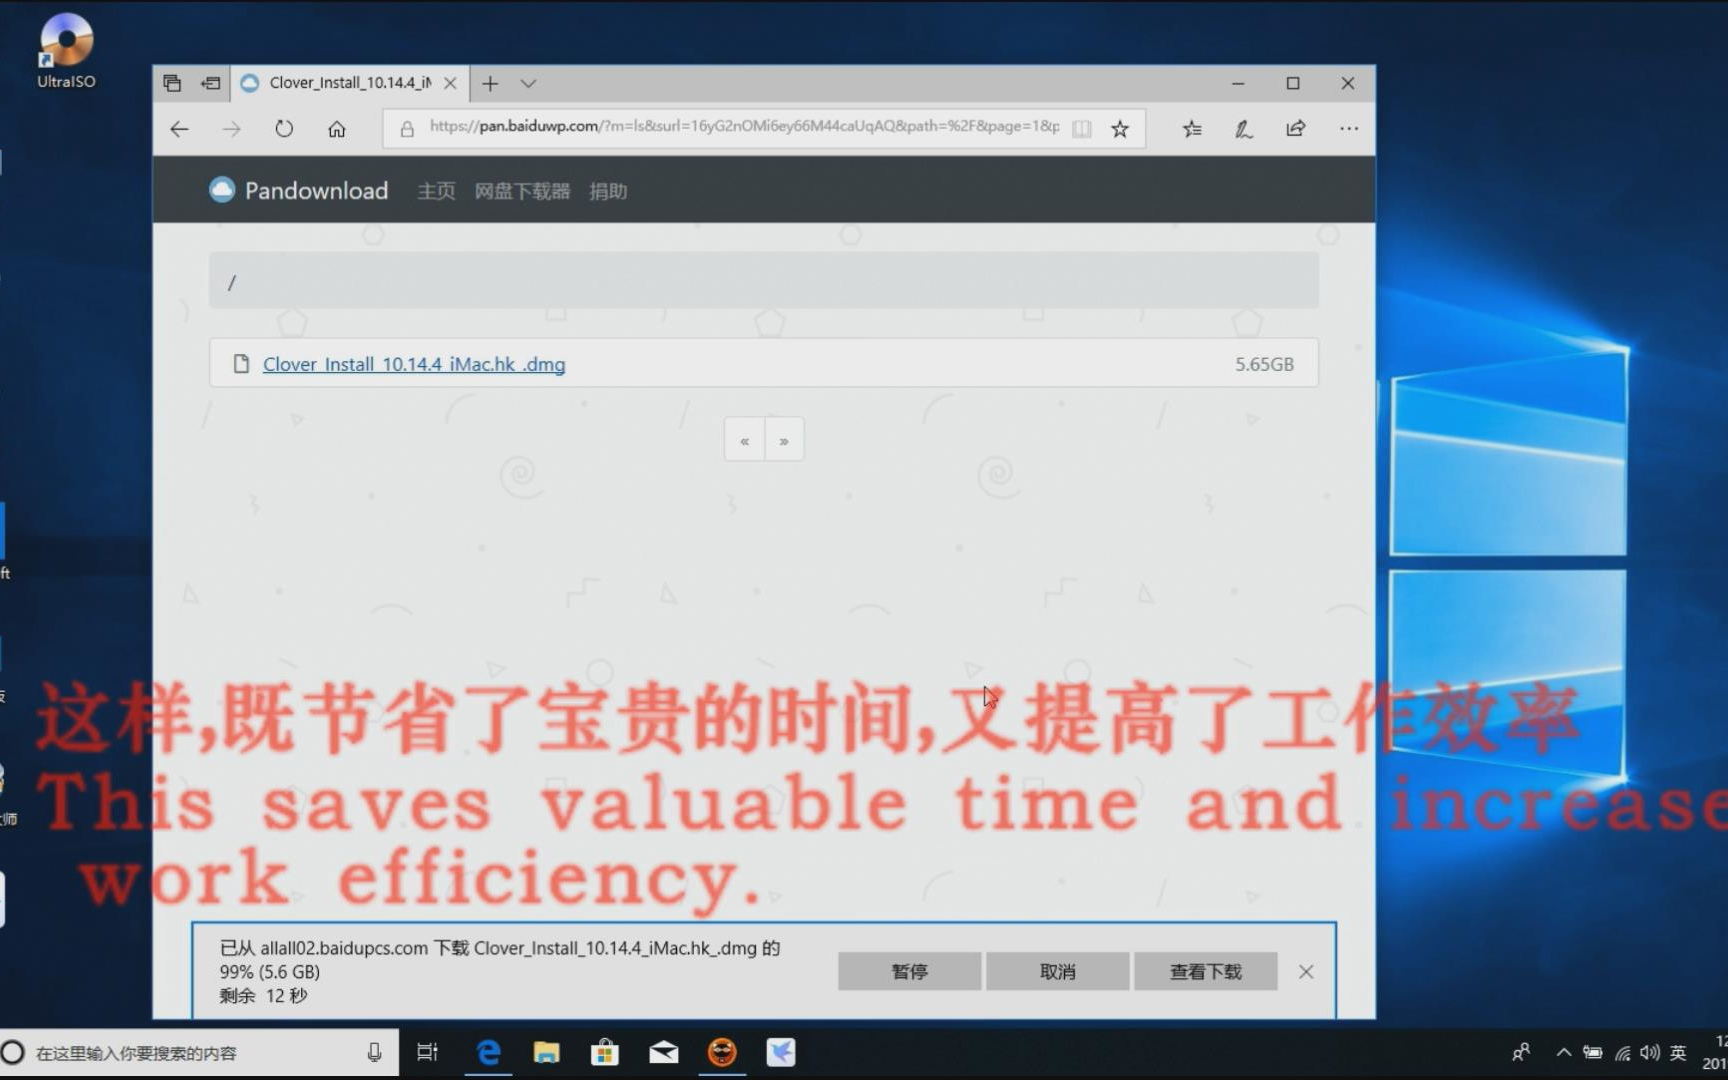The image size is (1728, 1080).
Task: Click the file icon beside the dmg link
Action: pos(241,364)
